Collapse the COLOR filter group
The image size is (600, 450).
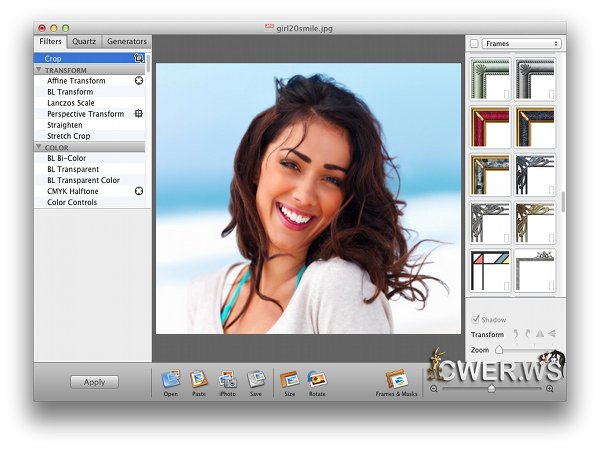[x=39, y=147]
